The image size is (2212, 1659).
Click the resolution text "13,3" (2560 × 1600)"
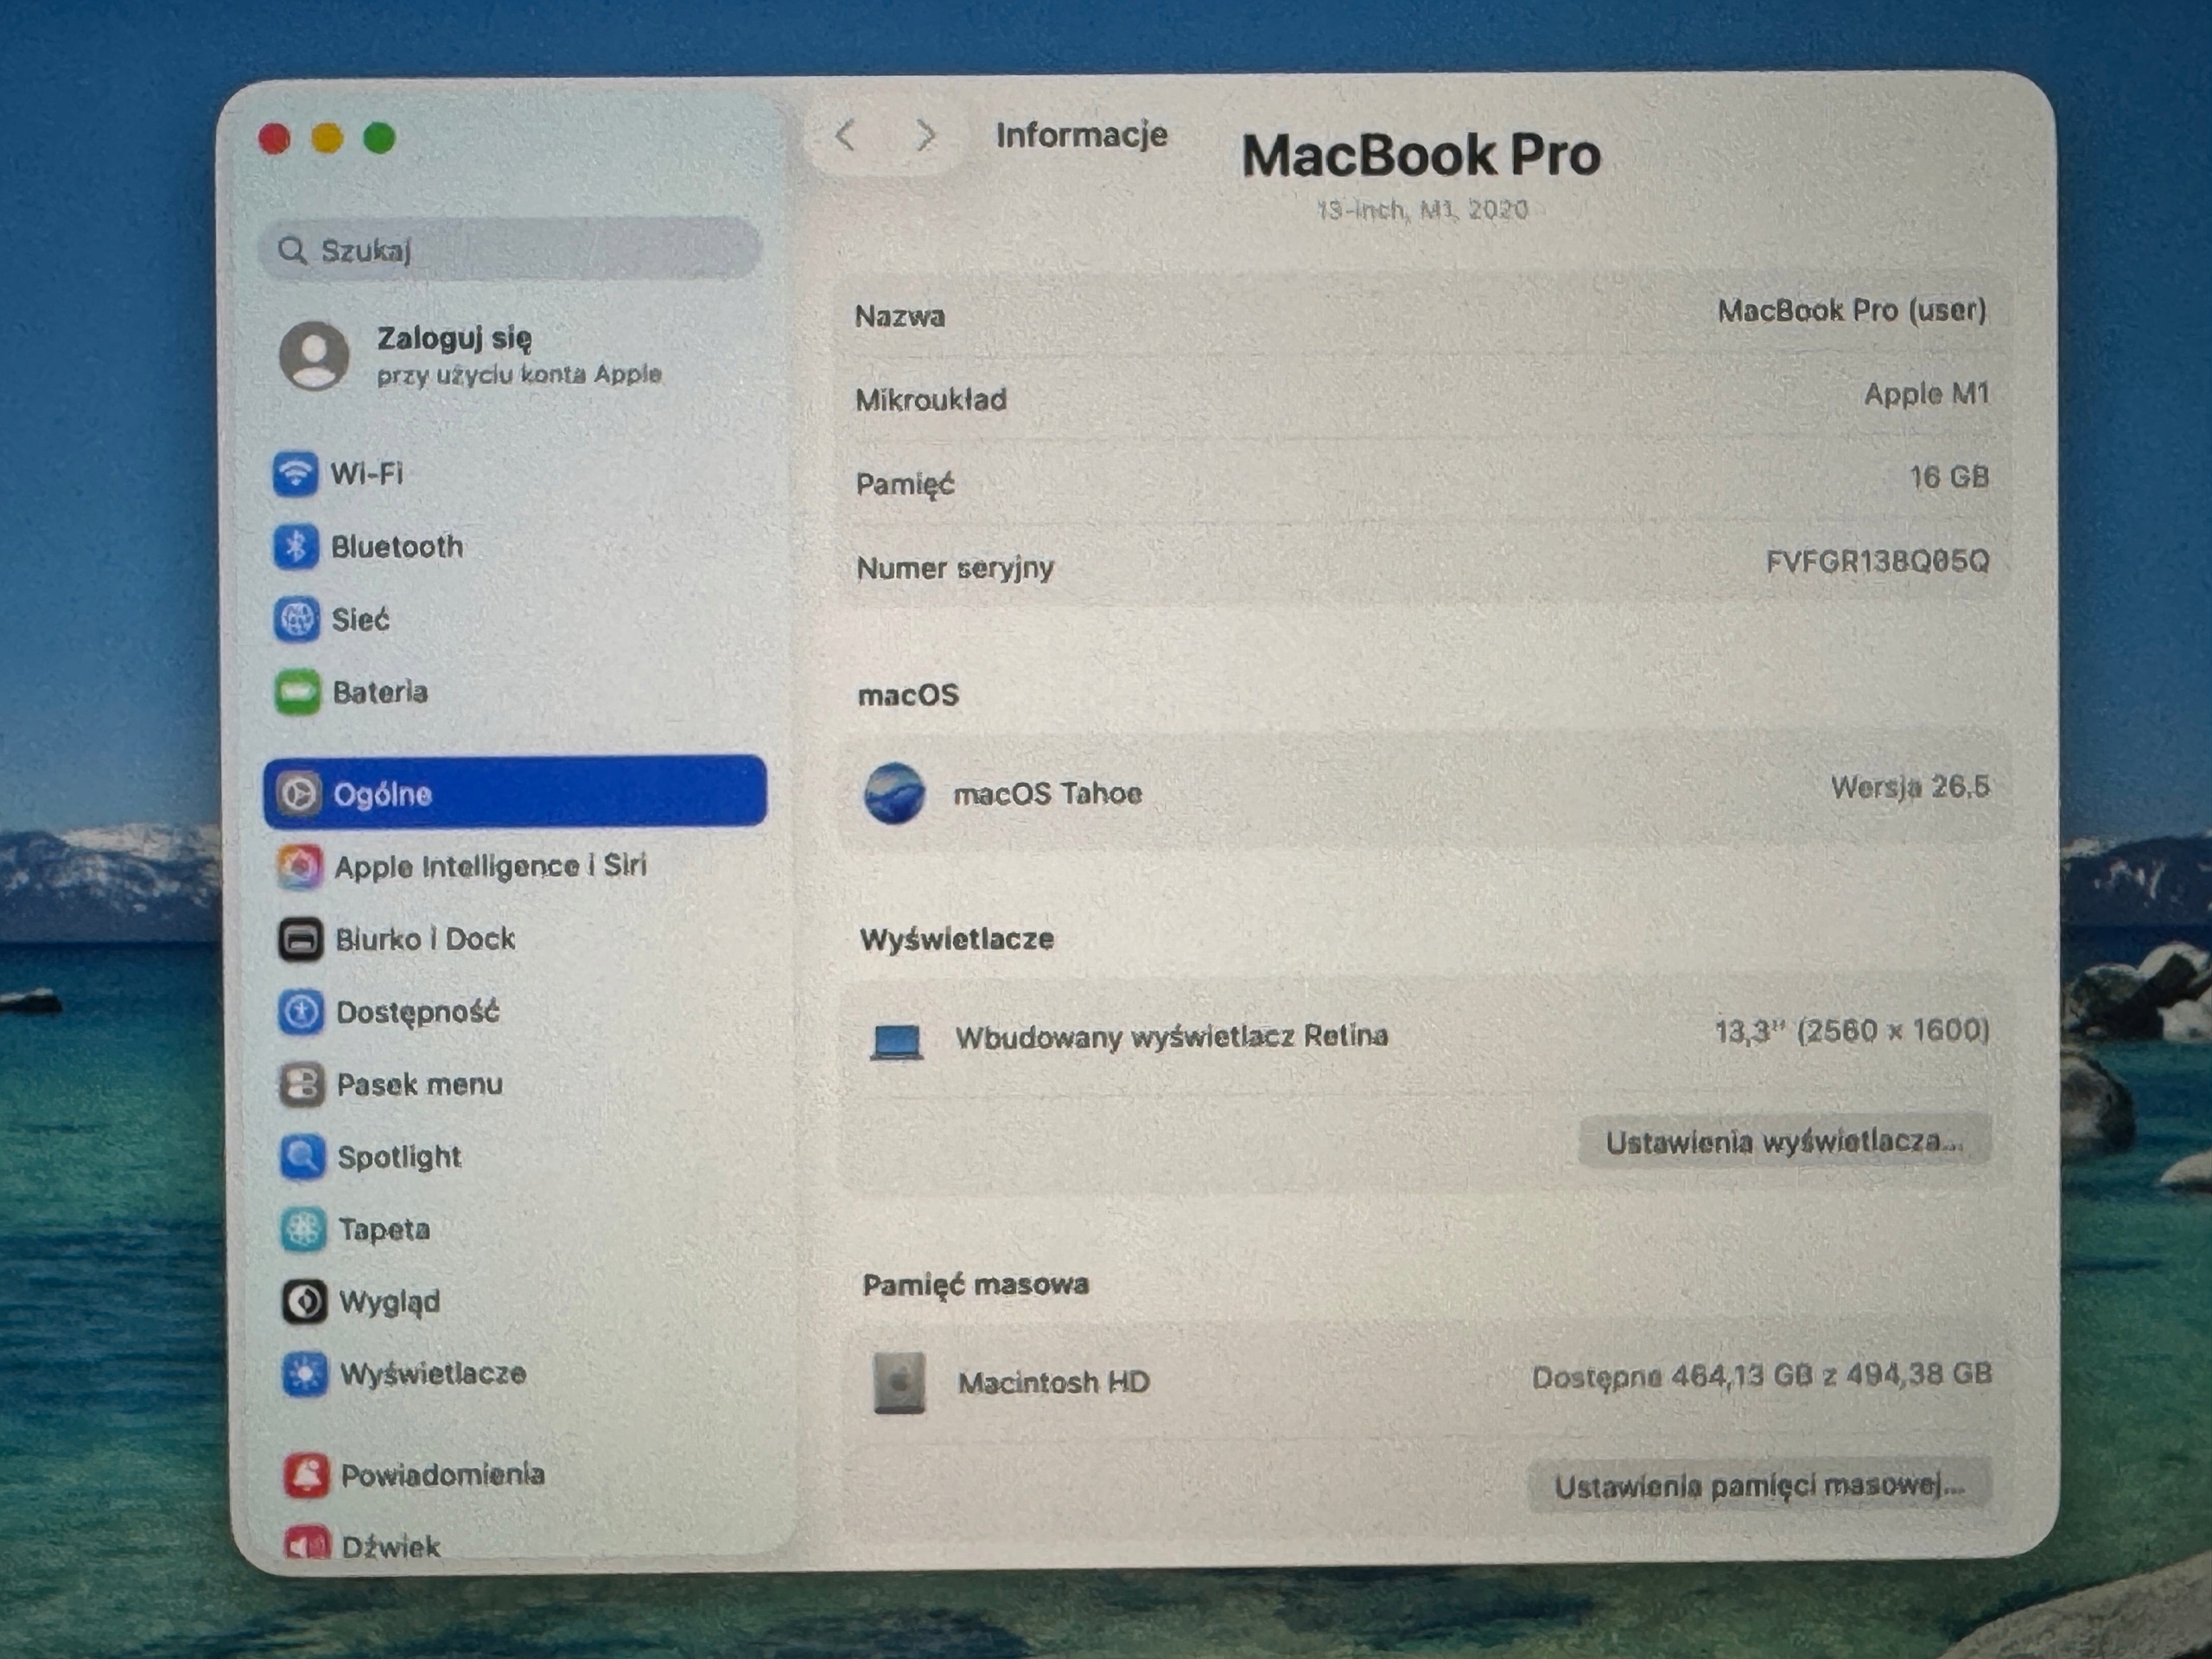1852,1031
